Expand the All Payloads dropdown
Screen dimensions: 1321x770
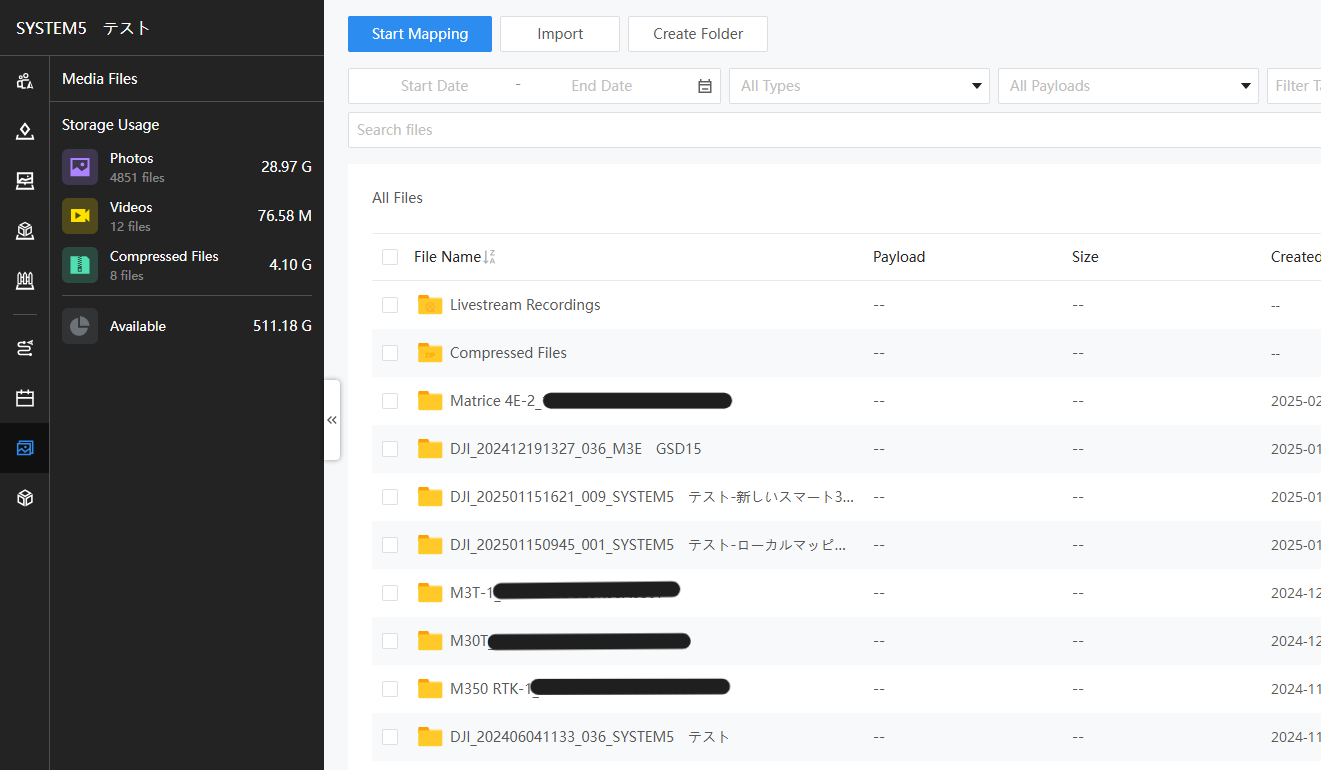coord(1128,86)
